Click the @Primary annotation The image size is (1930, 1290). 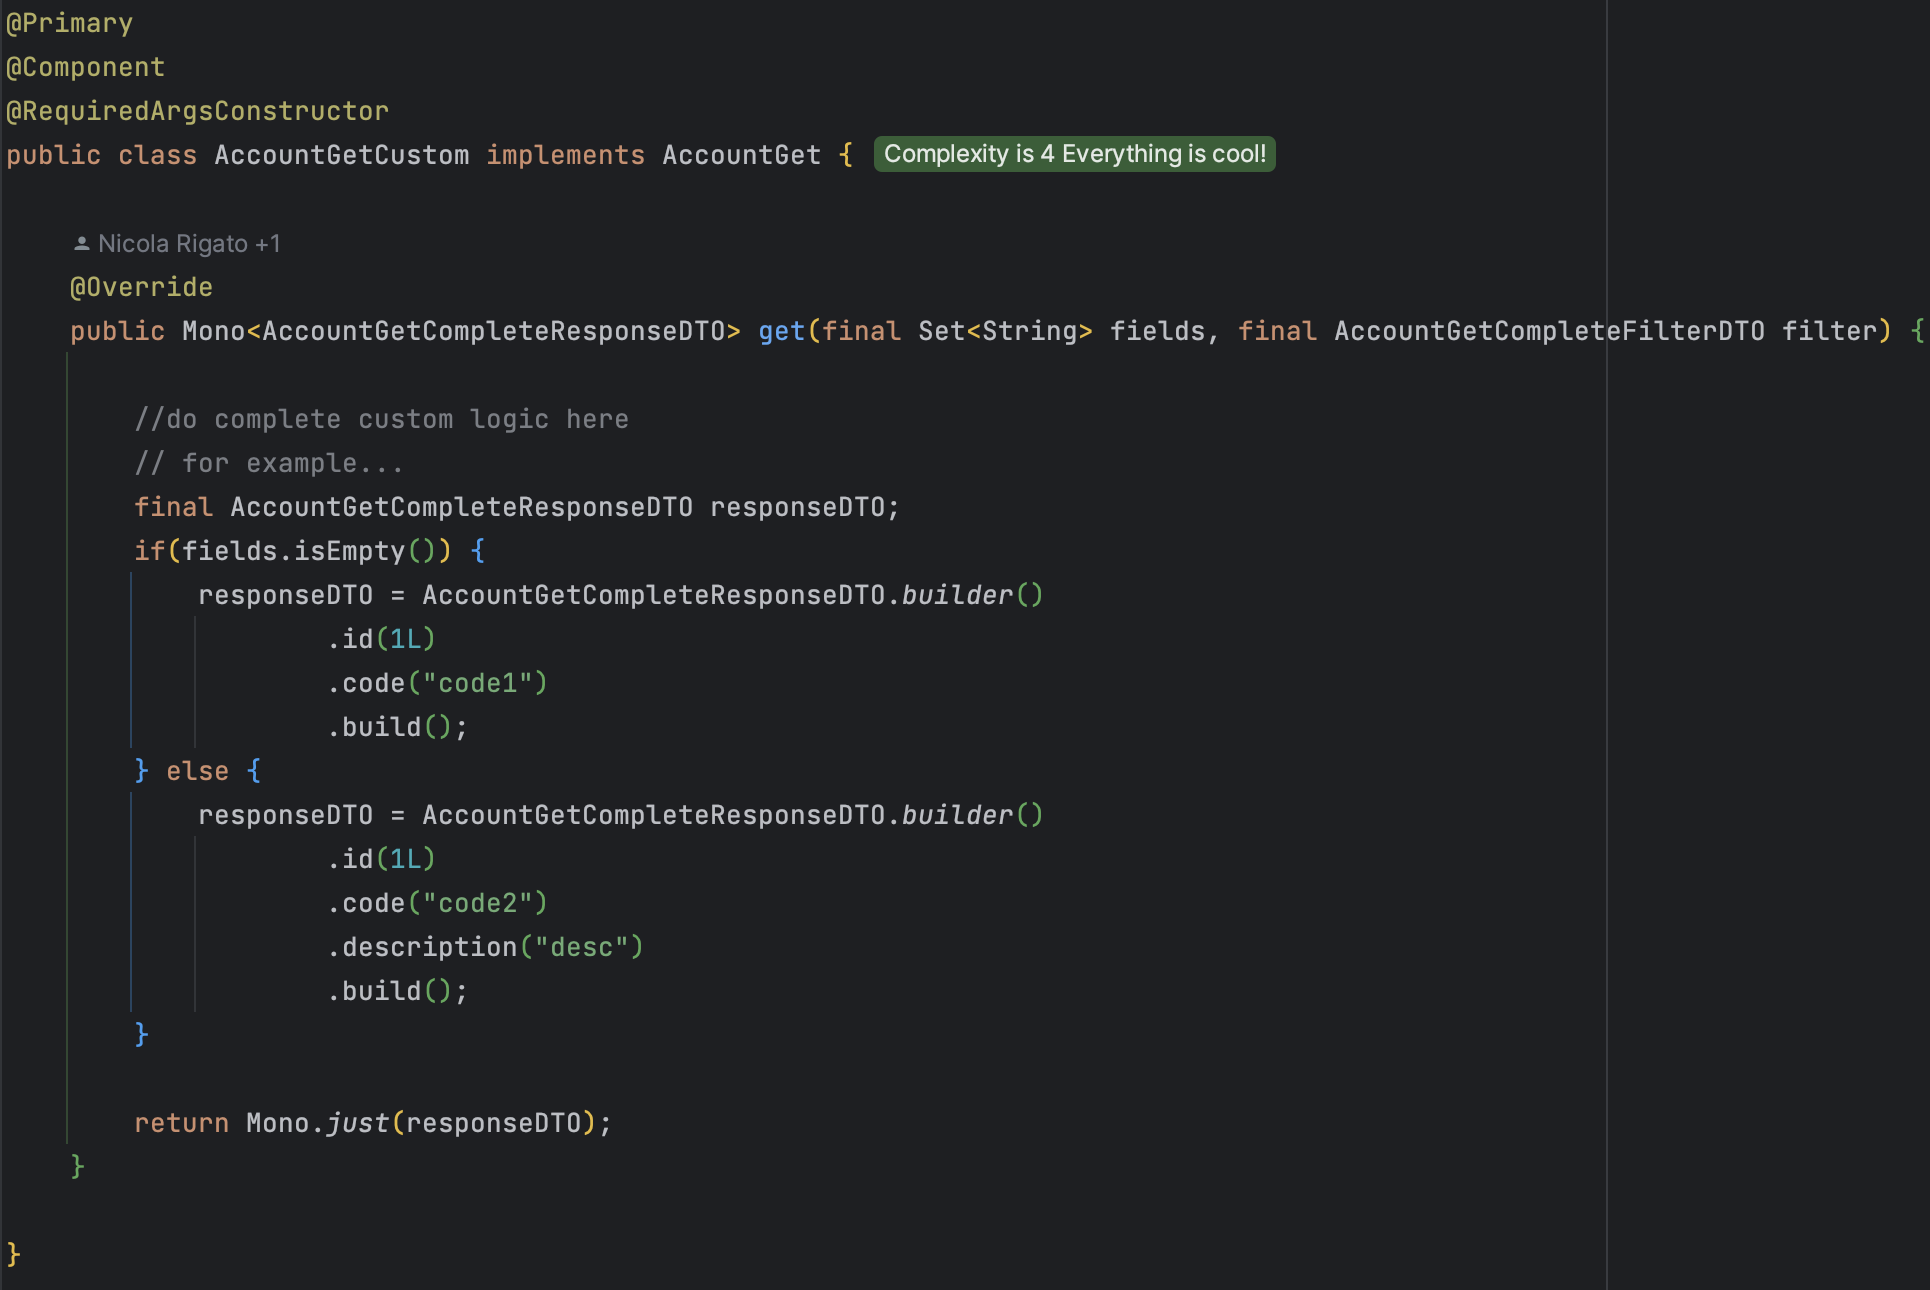point(69,23)
